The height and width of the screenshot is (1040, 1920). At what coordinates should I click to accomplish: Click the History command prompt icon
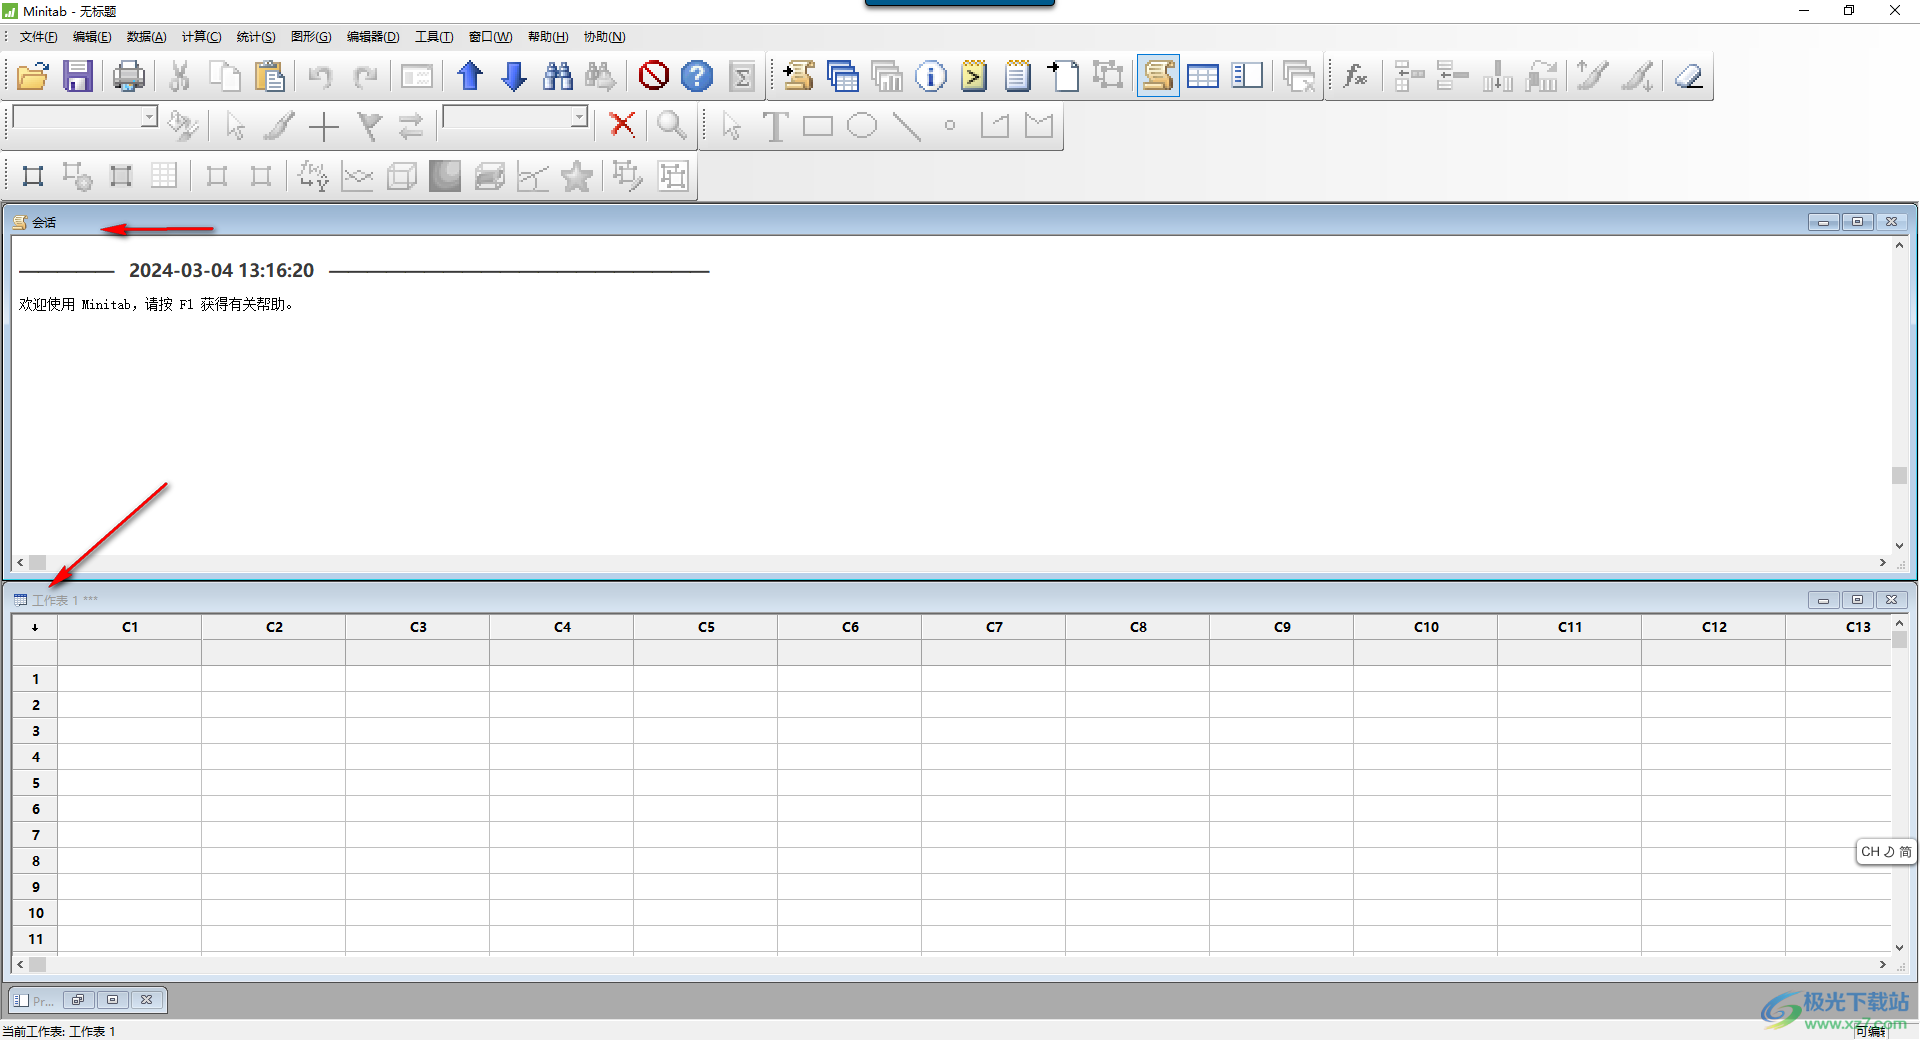tap(974, 76)
